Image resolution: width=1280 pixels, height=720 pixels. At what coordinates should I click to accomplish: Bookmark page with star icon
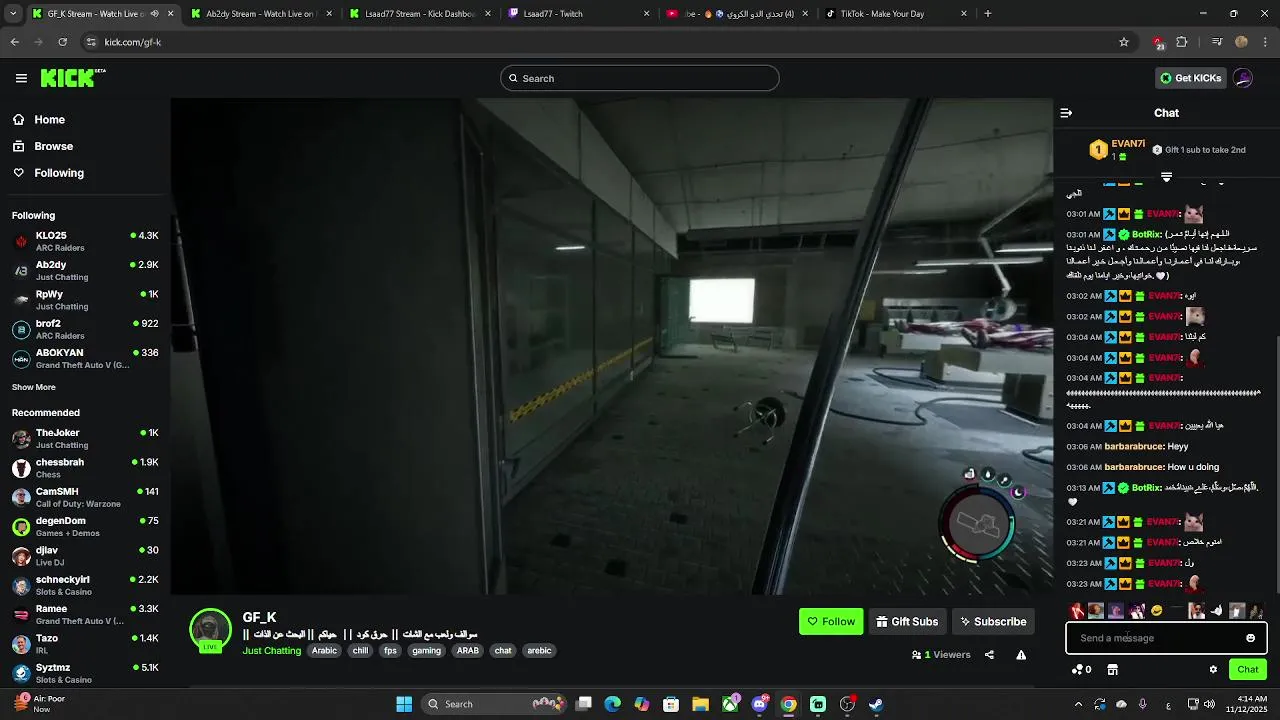(1124, 42)
